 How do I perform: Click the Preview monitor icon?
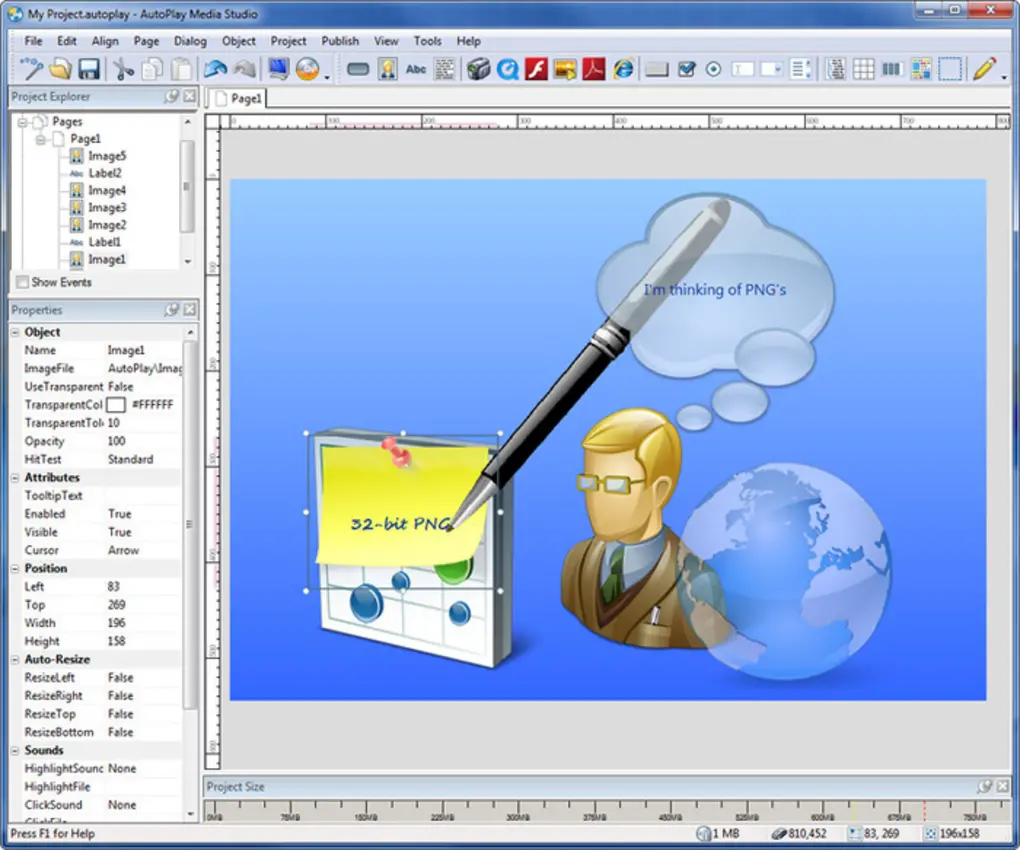pyautogui.click(x=278, y=69)
